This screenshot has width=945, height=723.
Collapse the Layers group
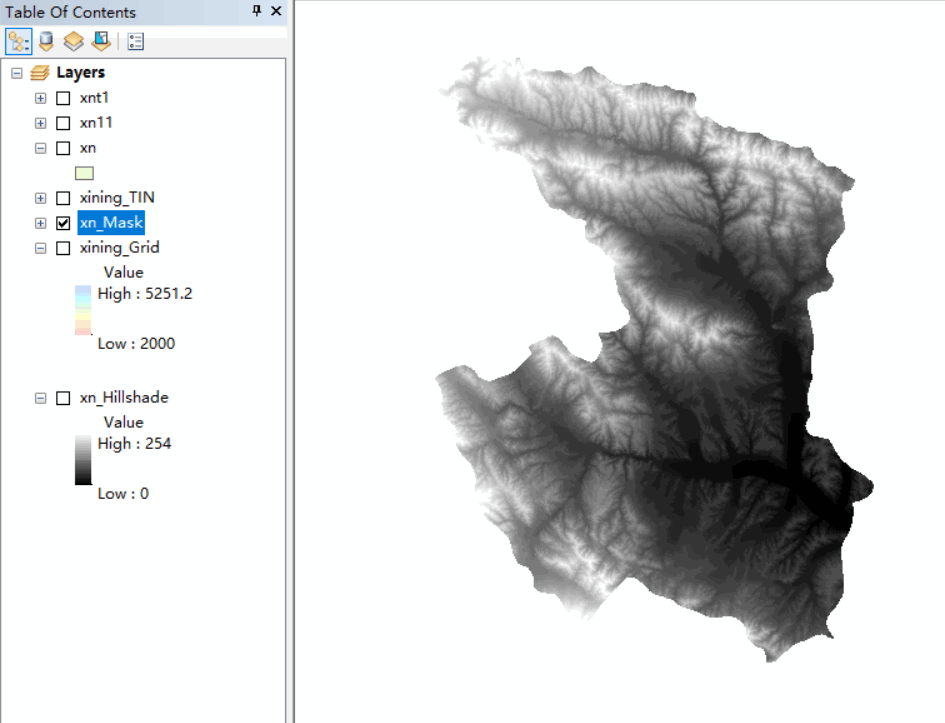click(17, 73)
